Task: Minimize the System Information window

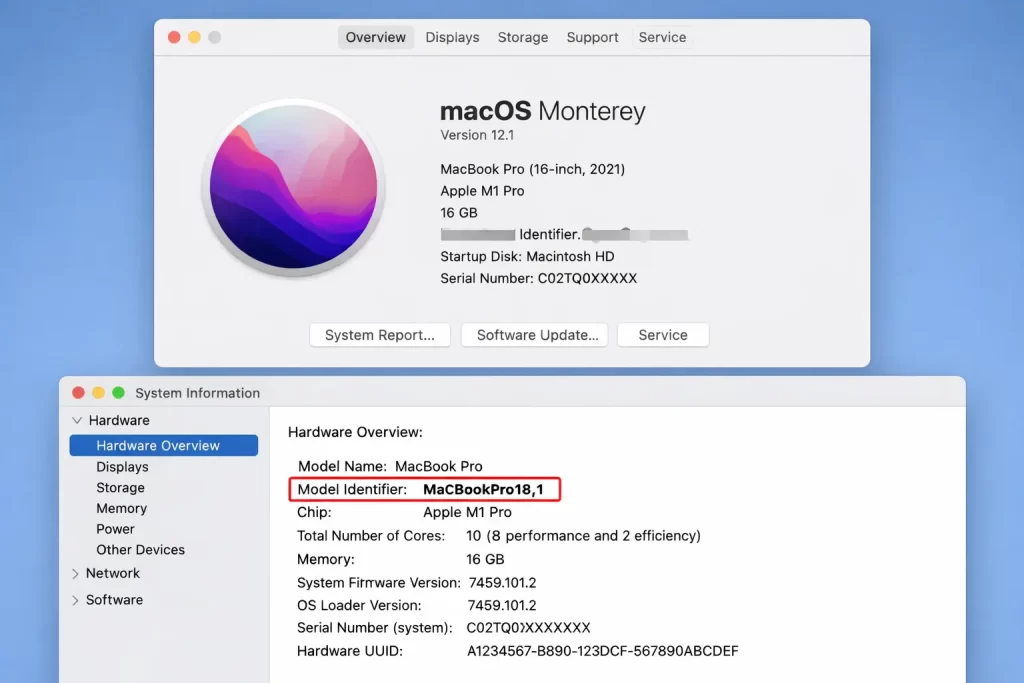Action: tap(98, 392)
